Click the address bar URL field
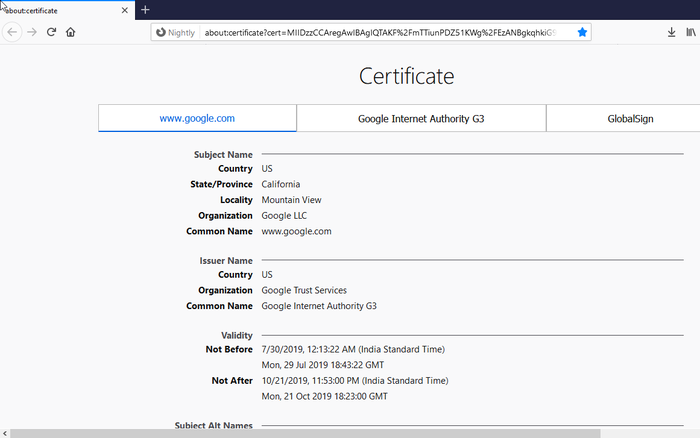Screen dimensions: 700x438 378,32
